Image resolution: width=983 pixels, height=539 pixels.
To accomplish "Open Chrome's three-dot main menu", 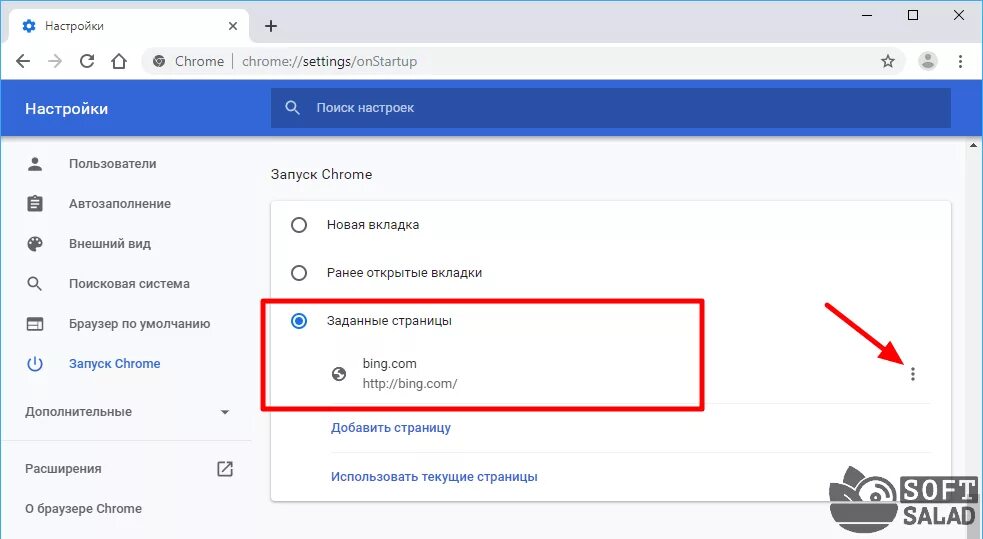I will (960, 61).
